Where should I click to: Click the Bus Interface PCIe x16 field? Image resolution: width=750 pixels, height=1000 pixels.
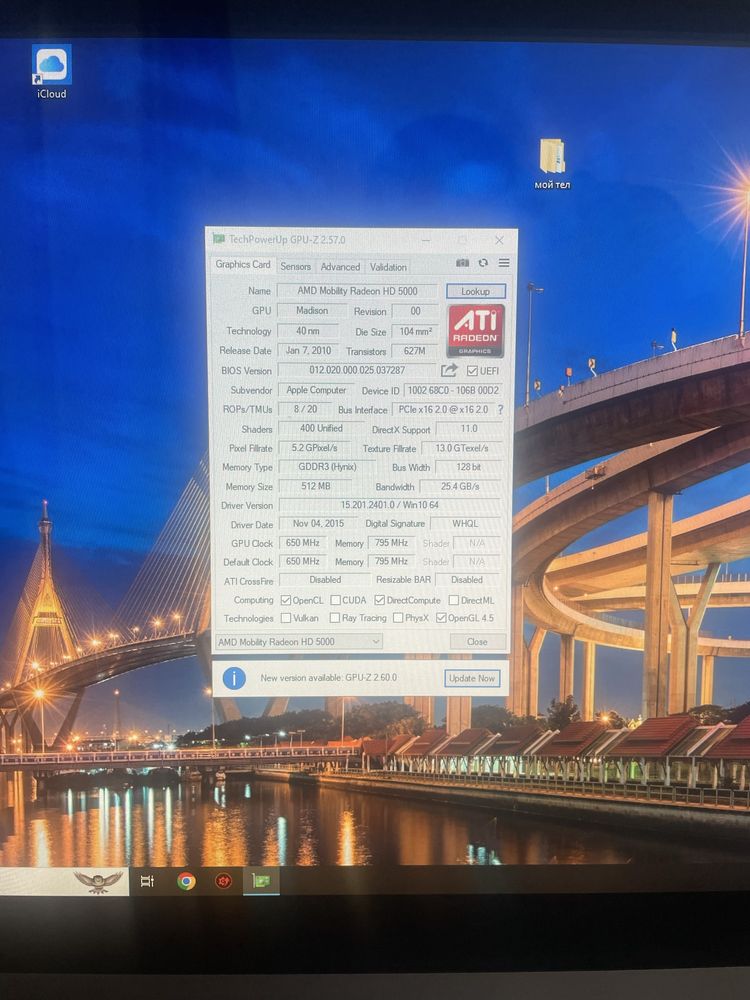[444, 409]
